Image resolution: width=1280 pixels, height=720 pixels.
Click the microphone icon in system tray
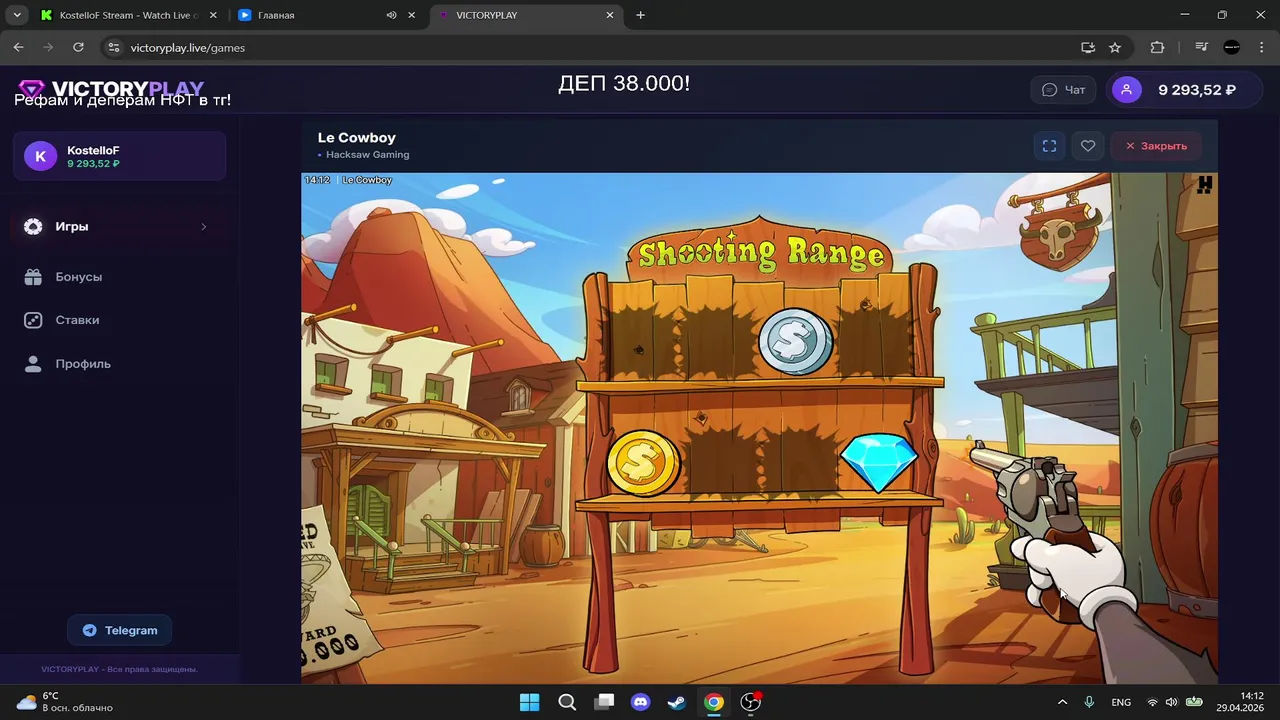tap(1089, 702)
